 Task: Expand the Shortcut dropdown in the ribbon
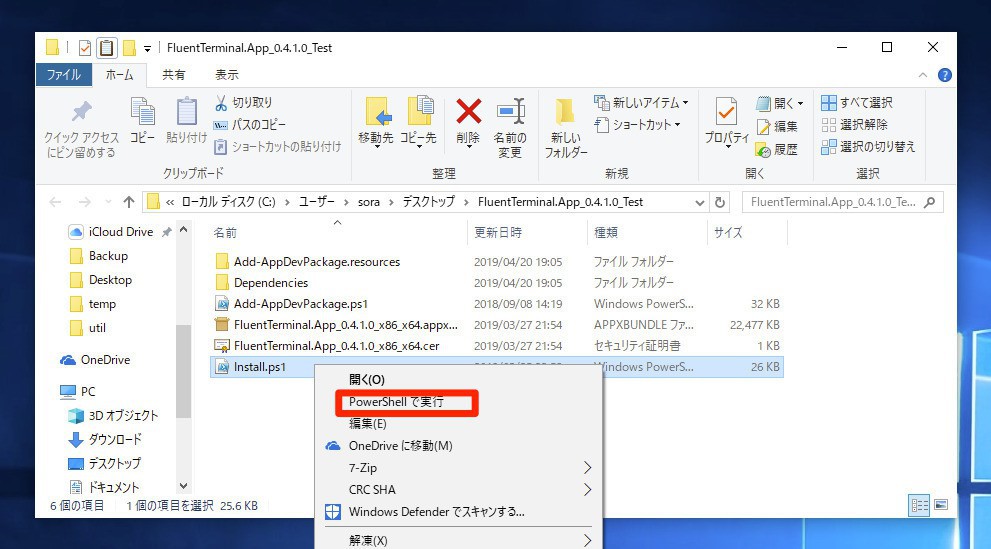click(x=678, y=124)
